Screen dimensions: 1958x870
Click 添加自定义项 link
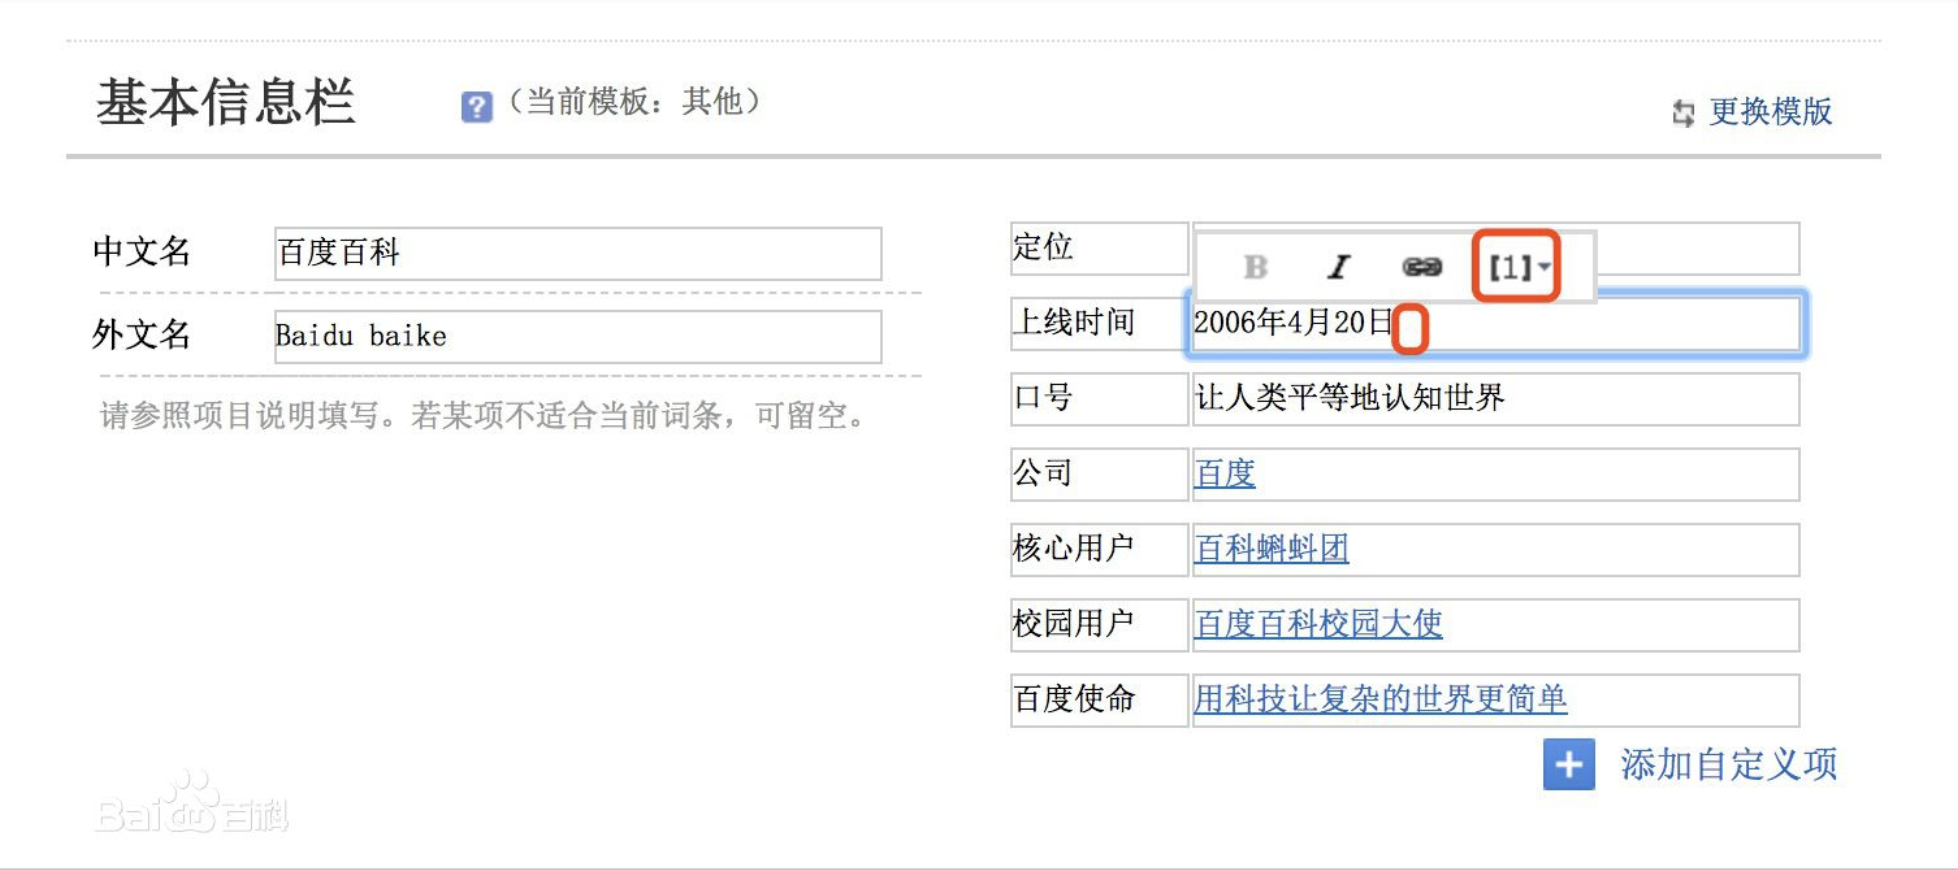(1729, 764)
